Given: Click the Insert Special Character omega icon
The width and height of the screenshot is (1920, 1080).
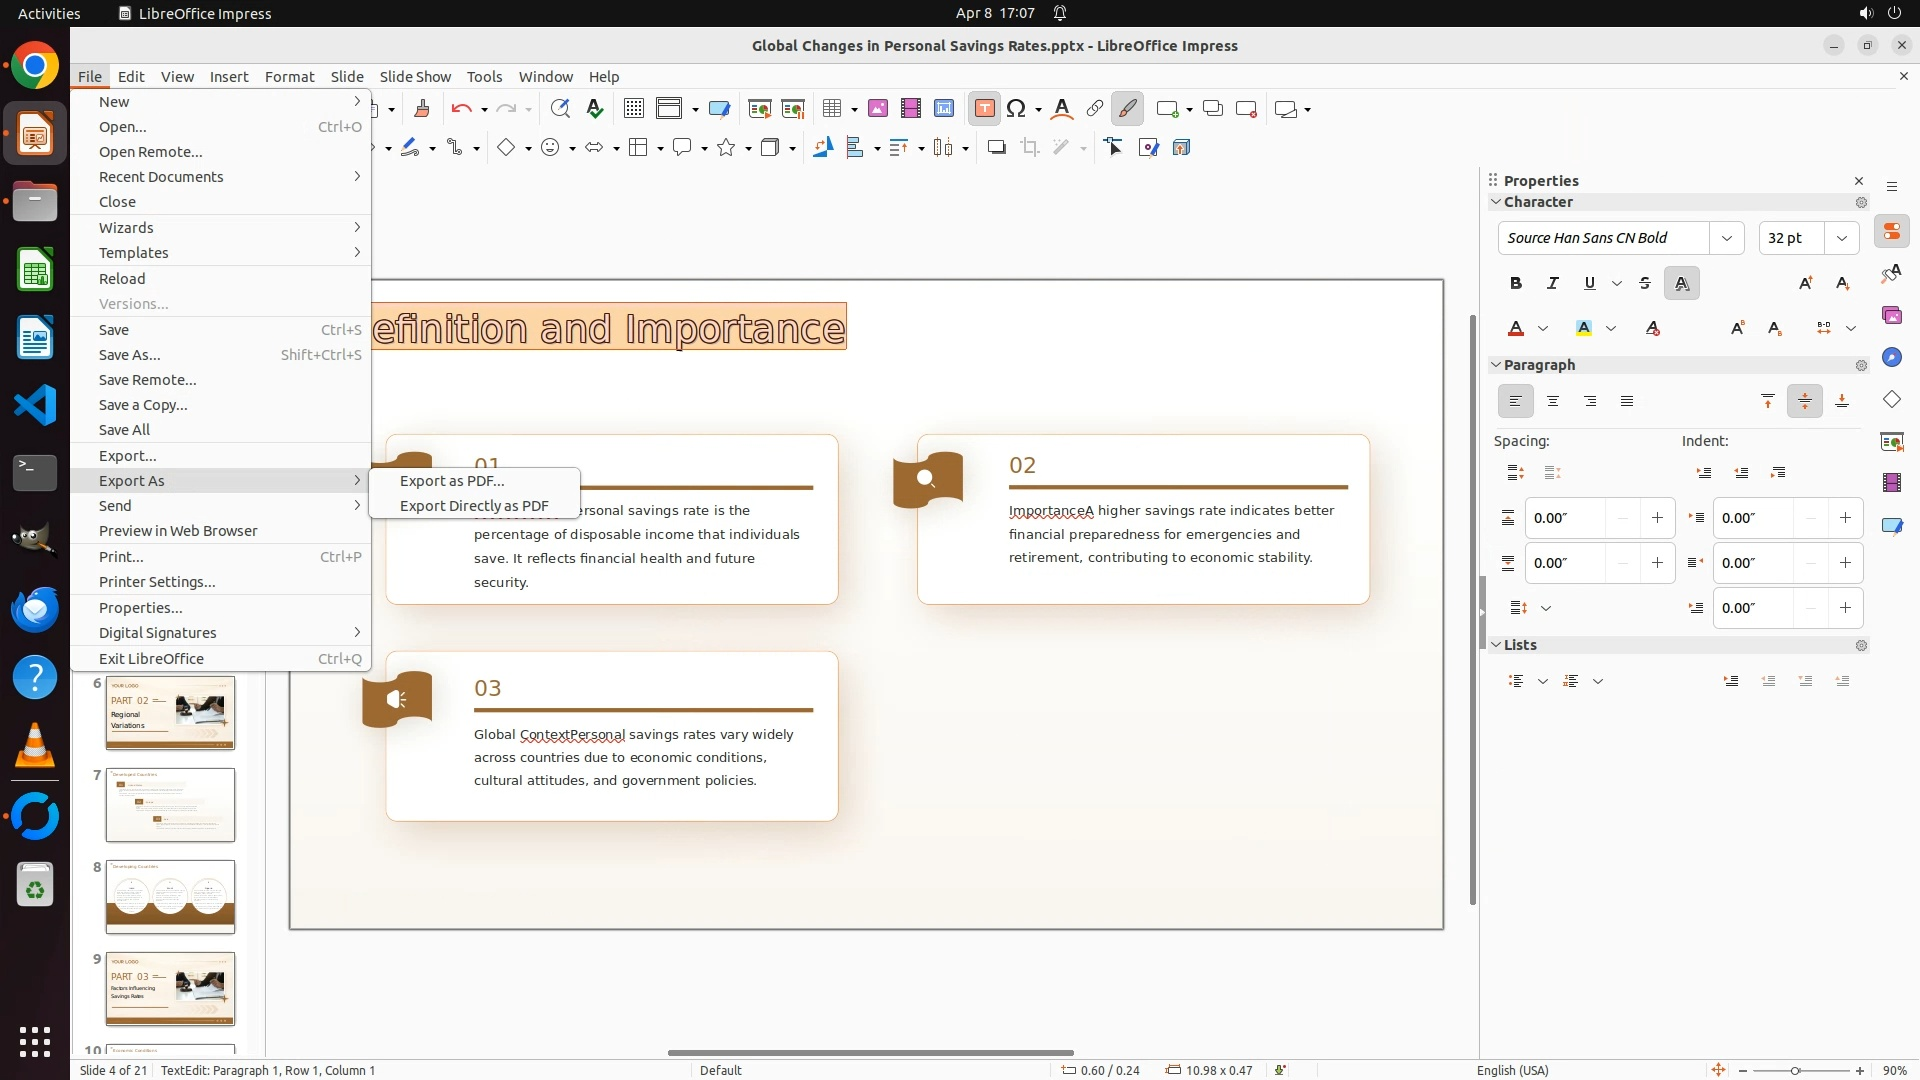Looking at the screenshot, I should point(1016,109).
